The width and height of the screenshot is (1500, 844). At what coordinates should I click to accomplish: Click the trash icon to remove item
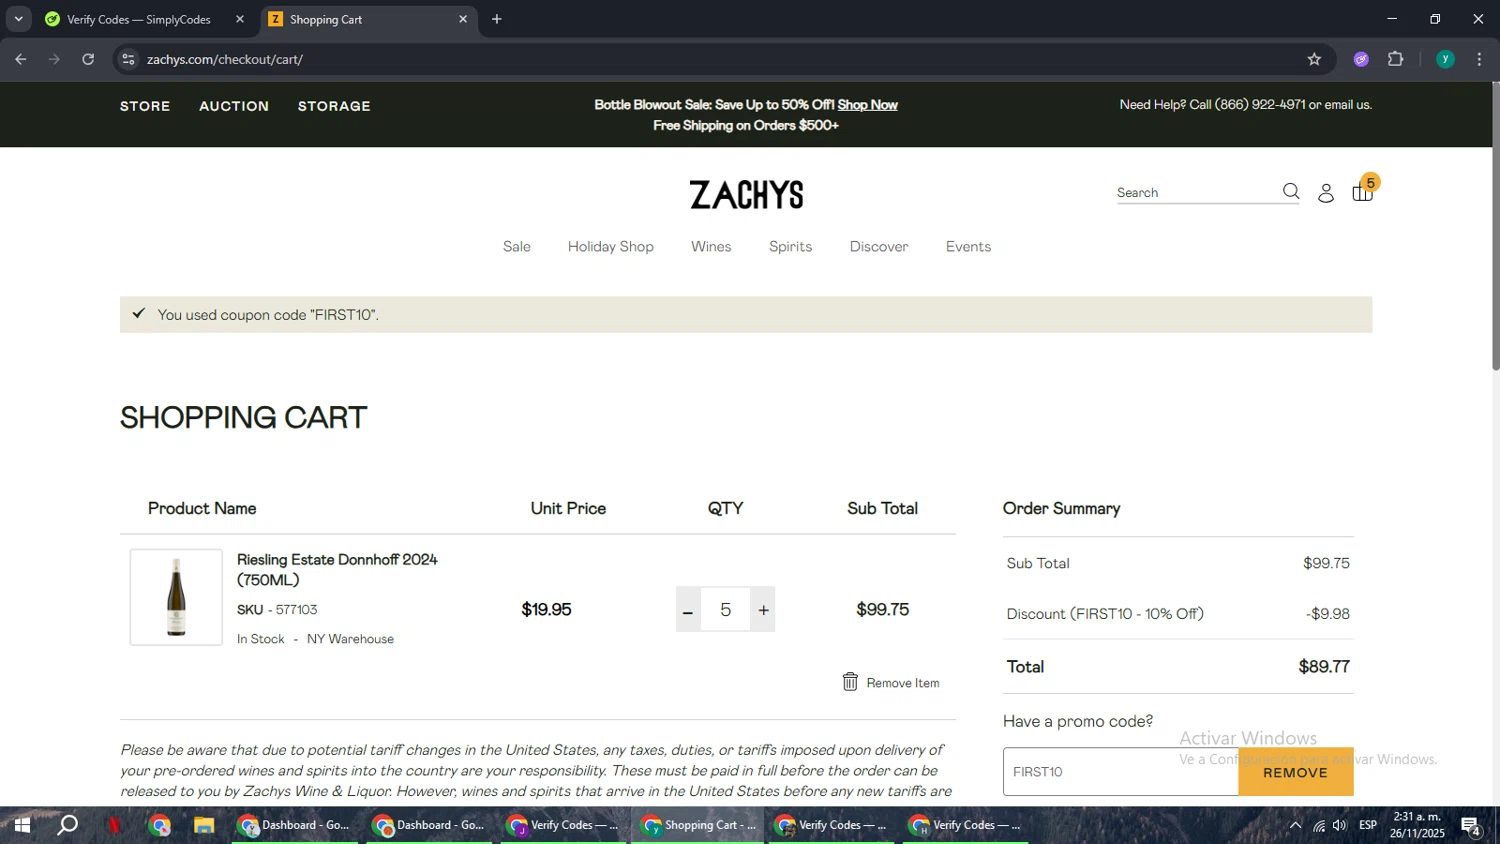coord(850,682)
